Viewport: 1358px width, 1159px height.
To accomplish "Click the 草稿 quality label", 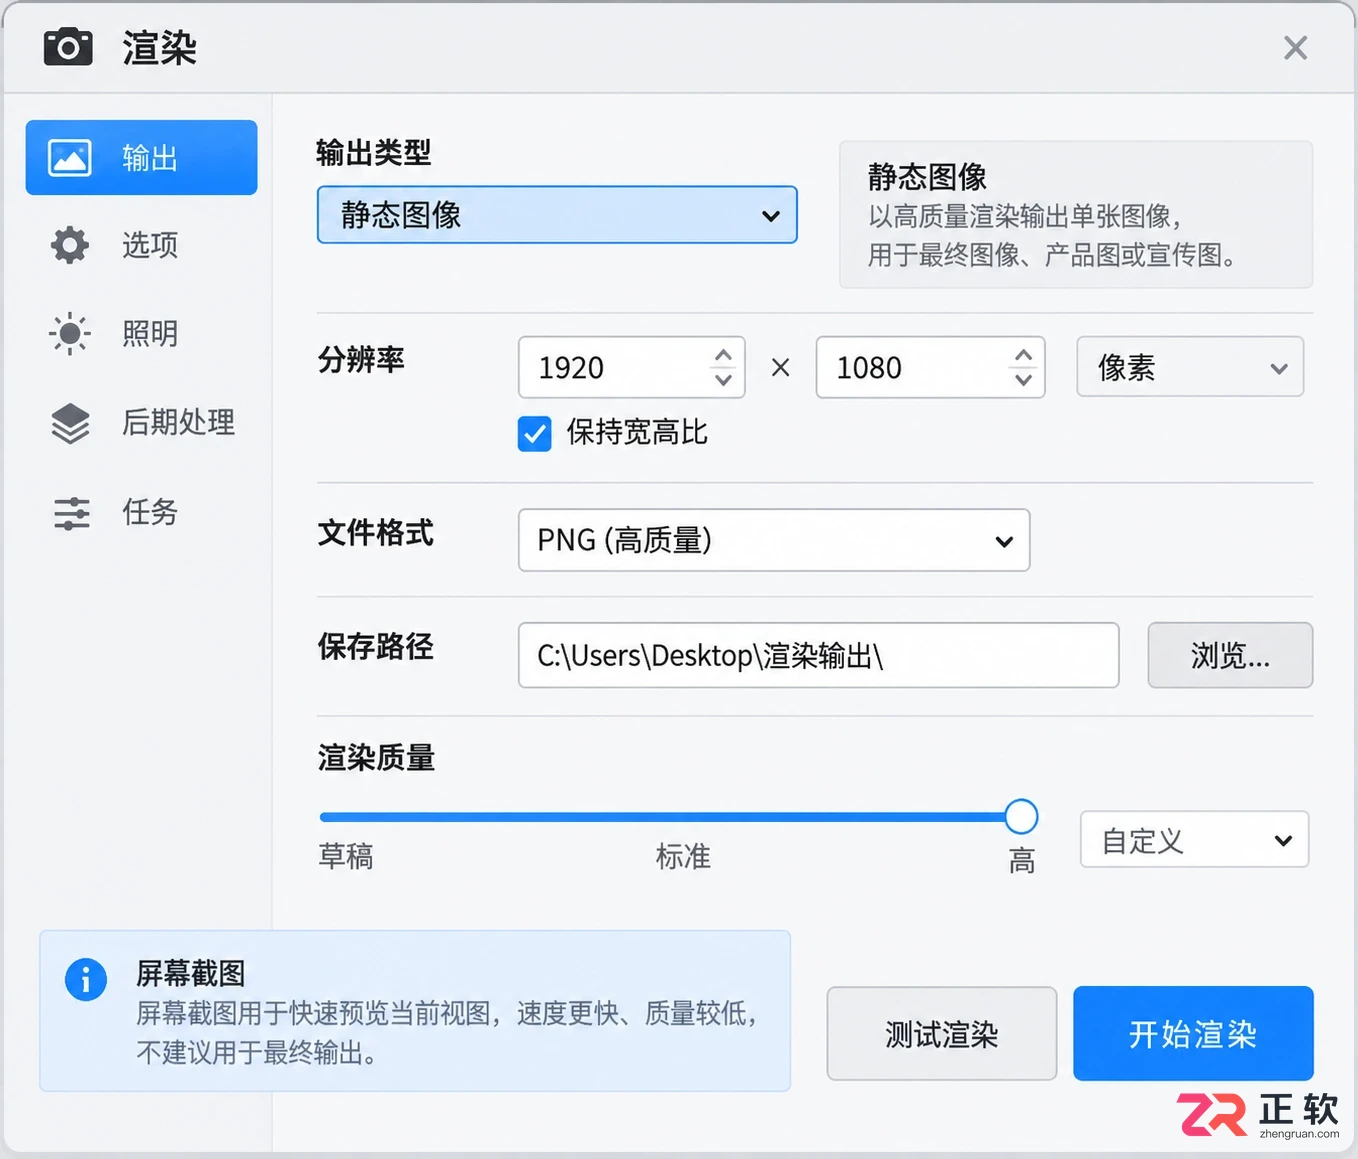I will [346, 856].
